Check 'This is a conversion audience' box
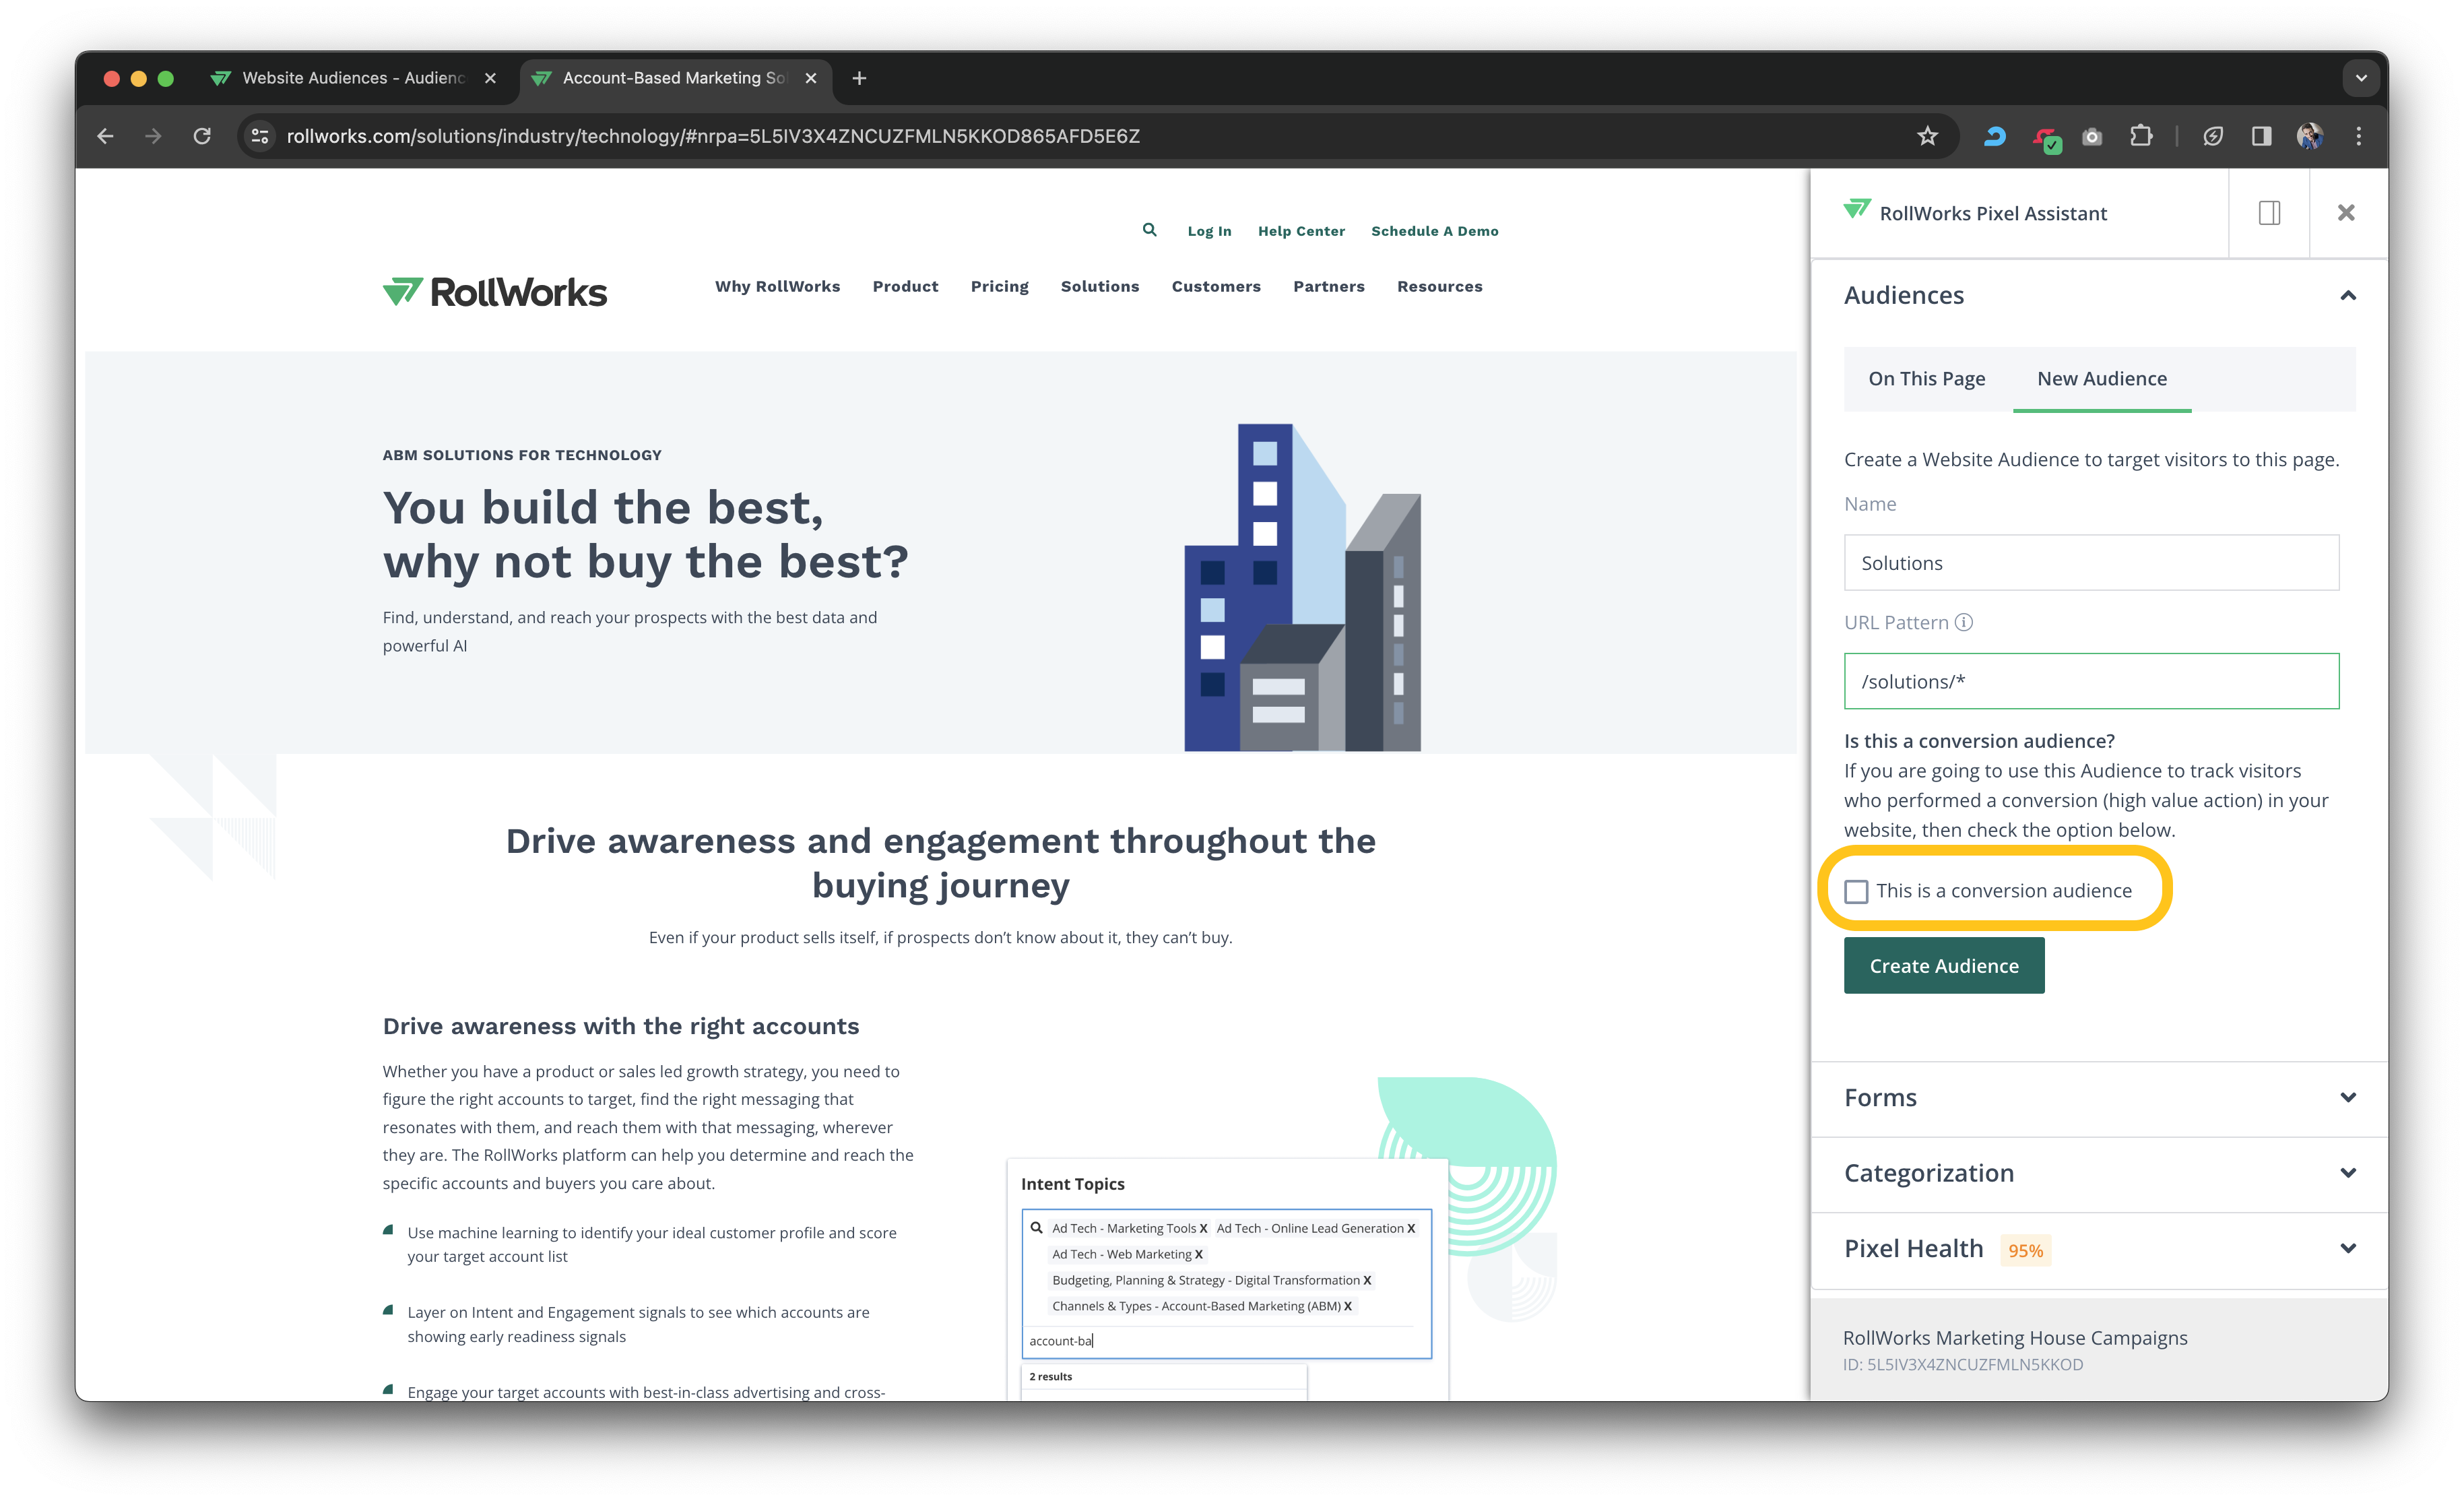 1856,891
